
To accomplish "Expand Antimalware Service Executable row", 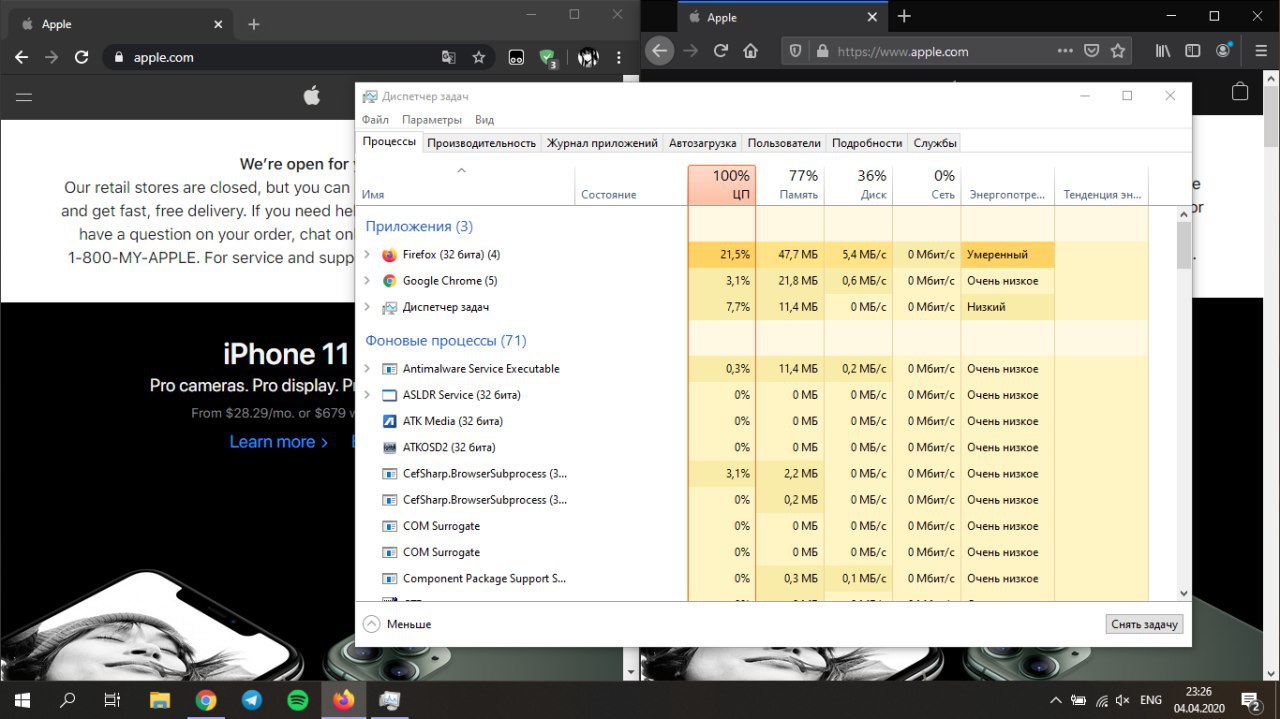I will coord(368,369).
